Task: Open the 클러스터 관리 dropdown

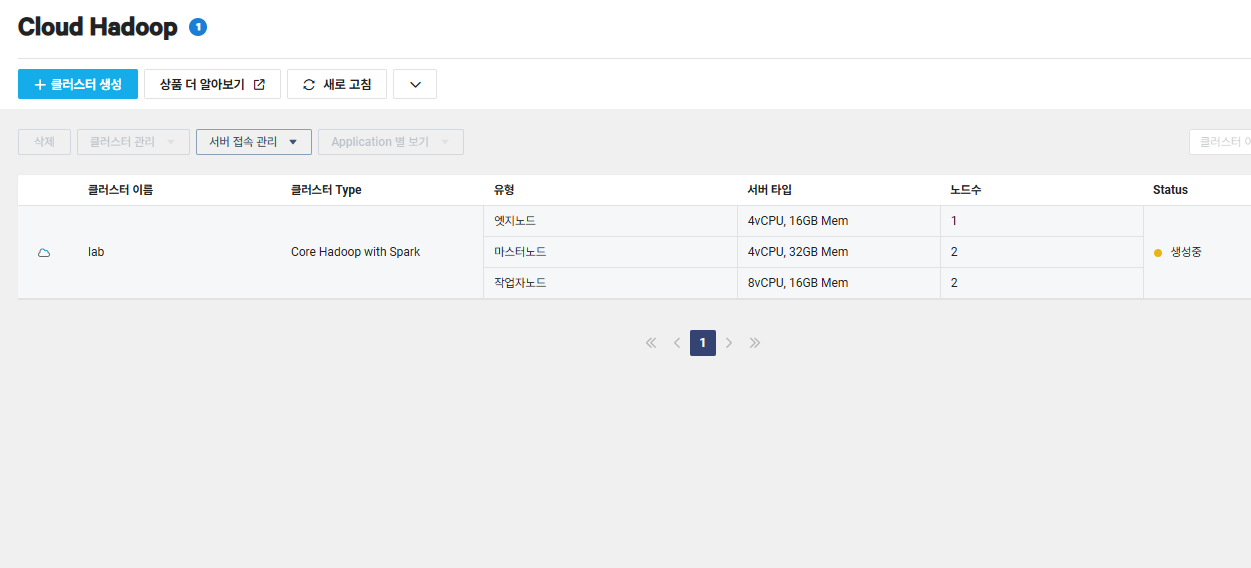Action: click(133, 142)
